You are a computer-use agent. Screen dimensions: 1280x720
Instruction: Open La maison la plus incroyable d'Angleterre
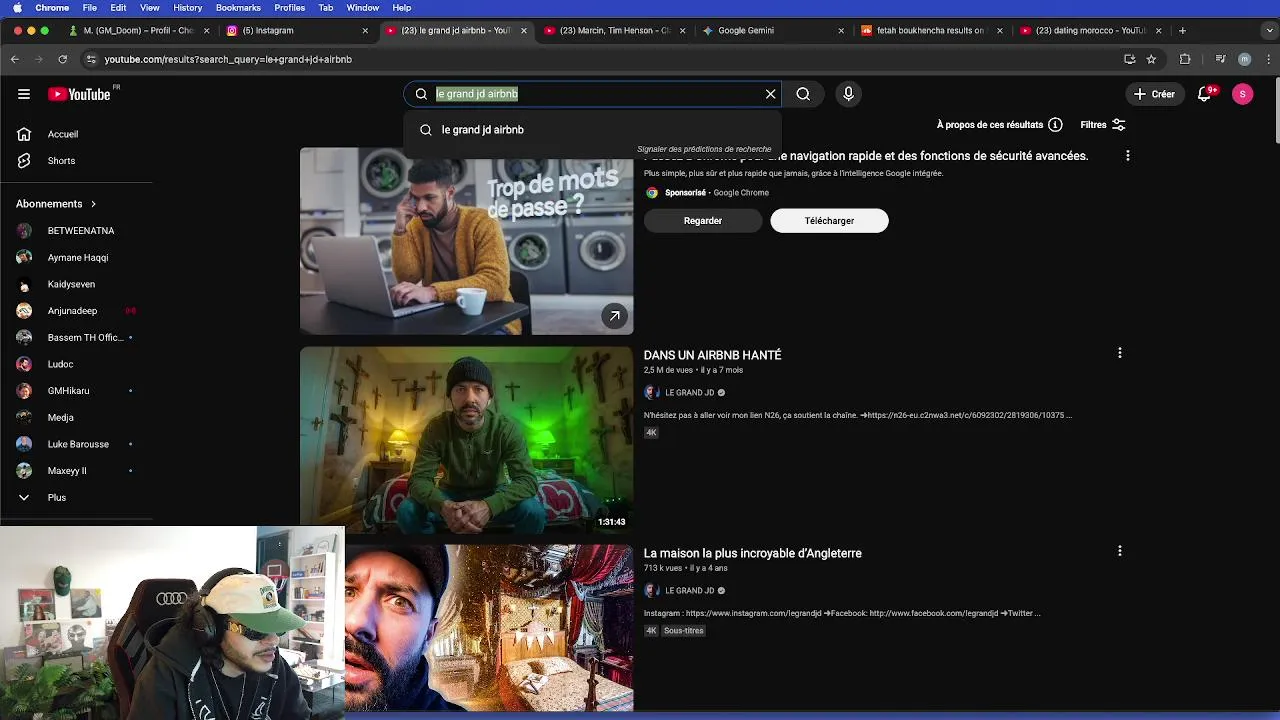point(752,553)
